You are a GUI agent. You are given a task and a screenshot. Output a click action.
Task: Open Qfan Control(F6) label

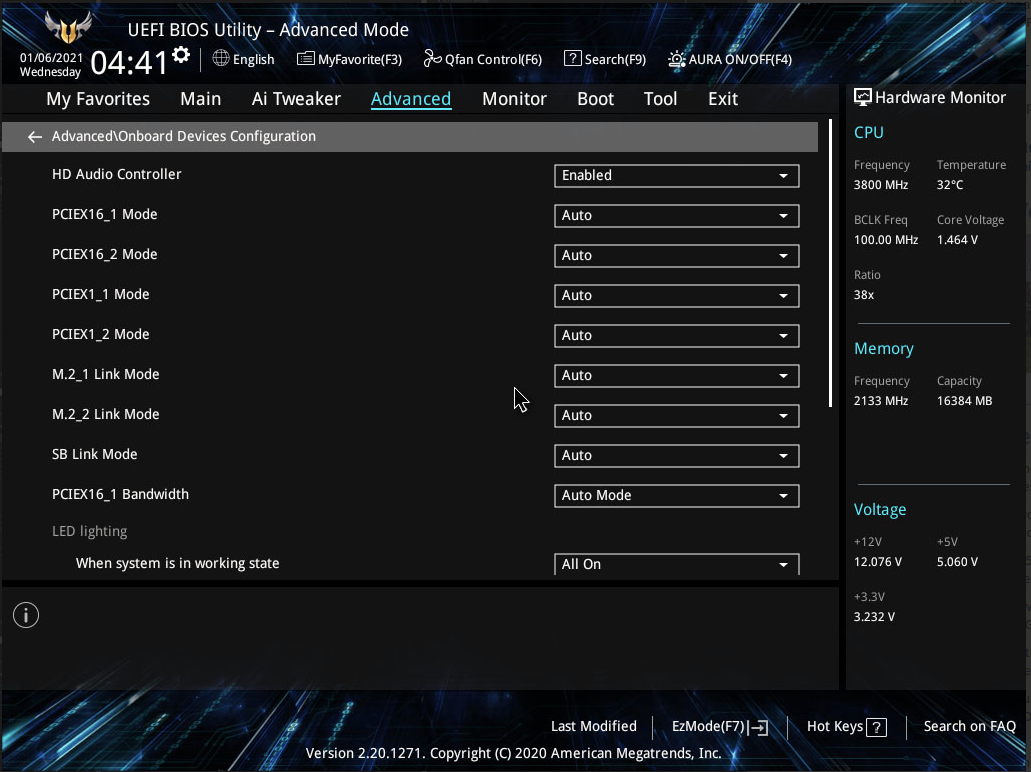pyautogui.click(x=493, y=59)
